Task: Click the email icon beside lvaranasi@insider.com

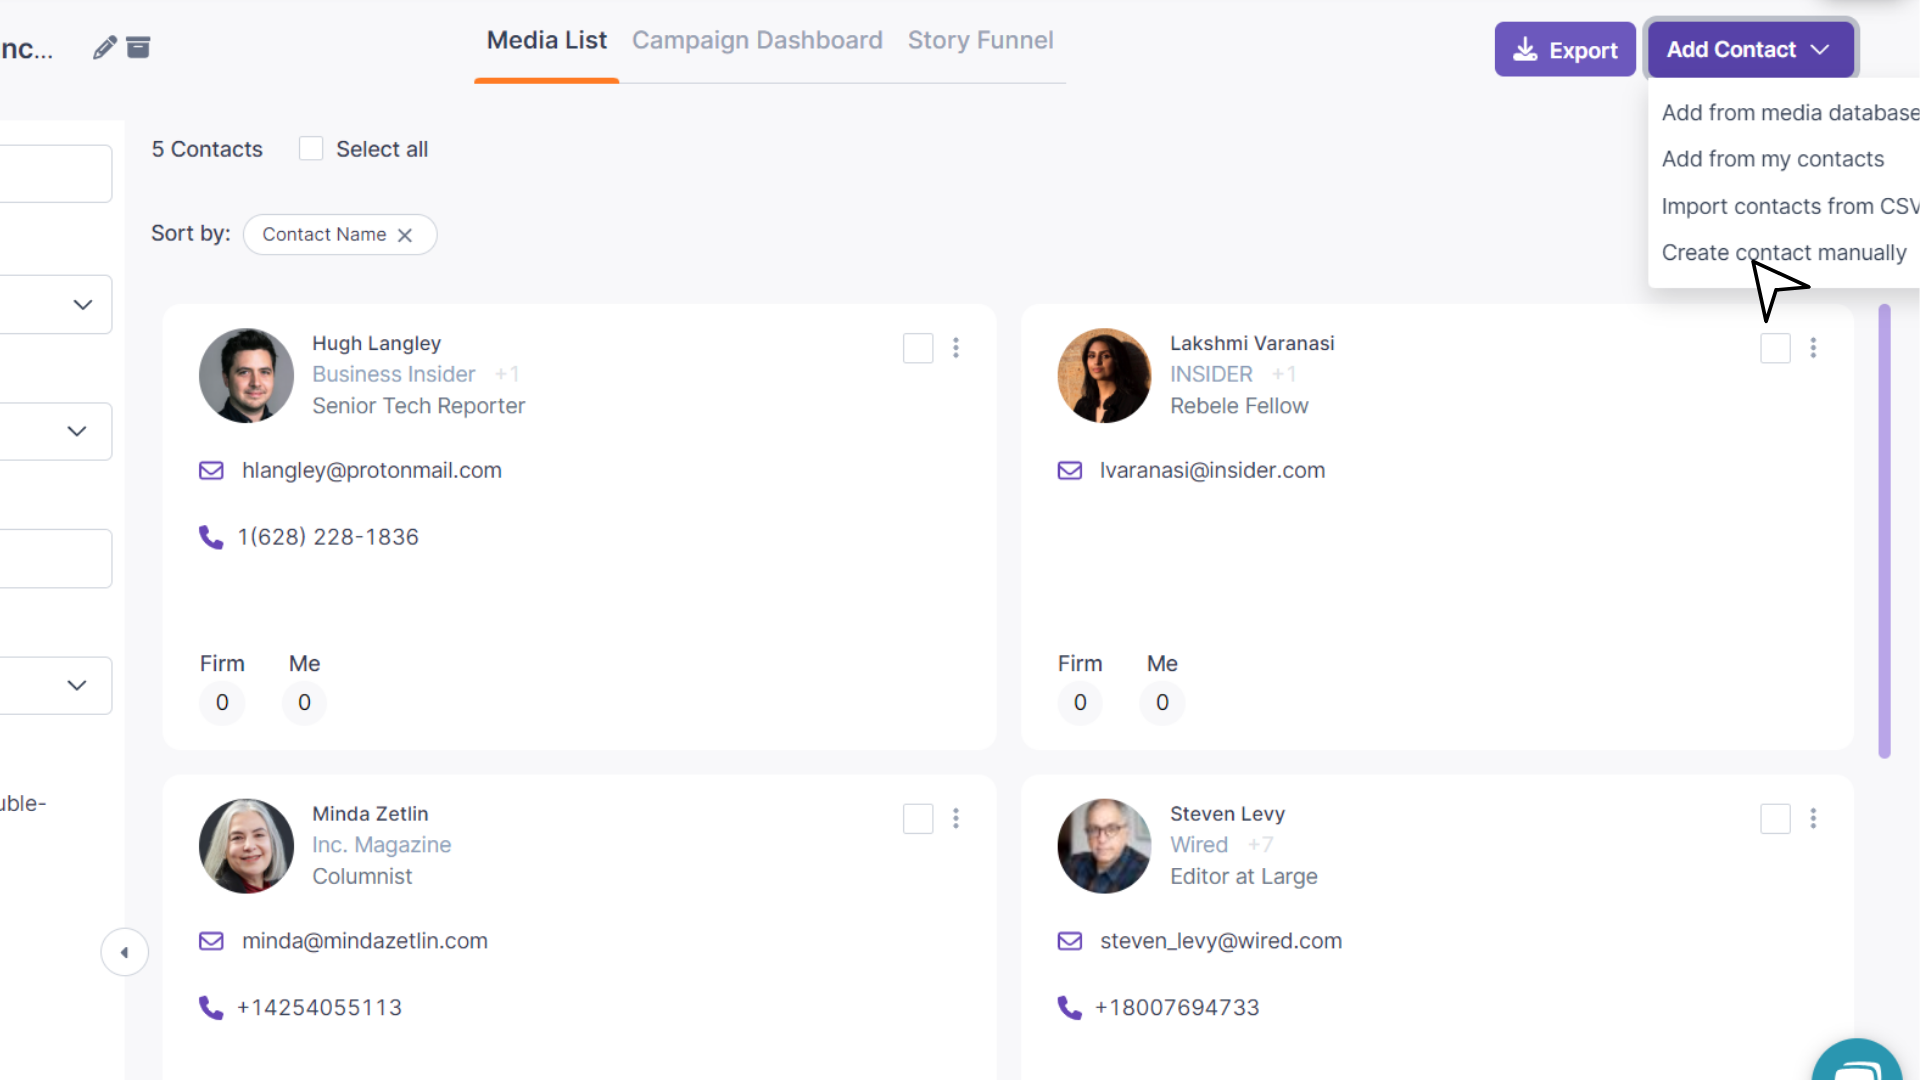Action: (1070, 470)
